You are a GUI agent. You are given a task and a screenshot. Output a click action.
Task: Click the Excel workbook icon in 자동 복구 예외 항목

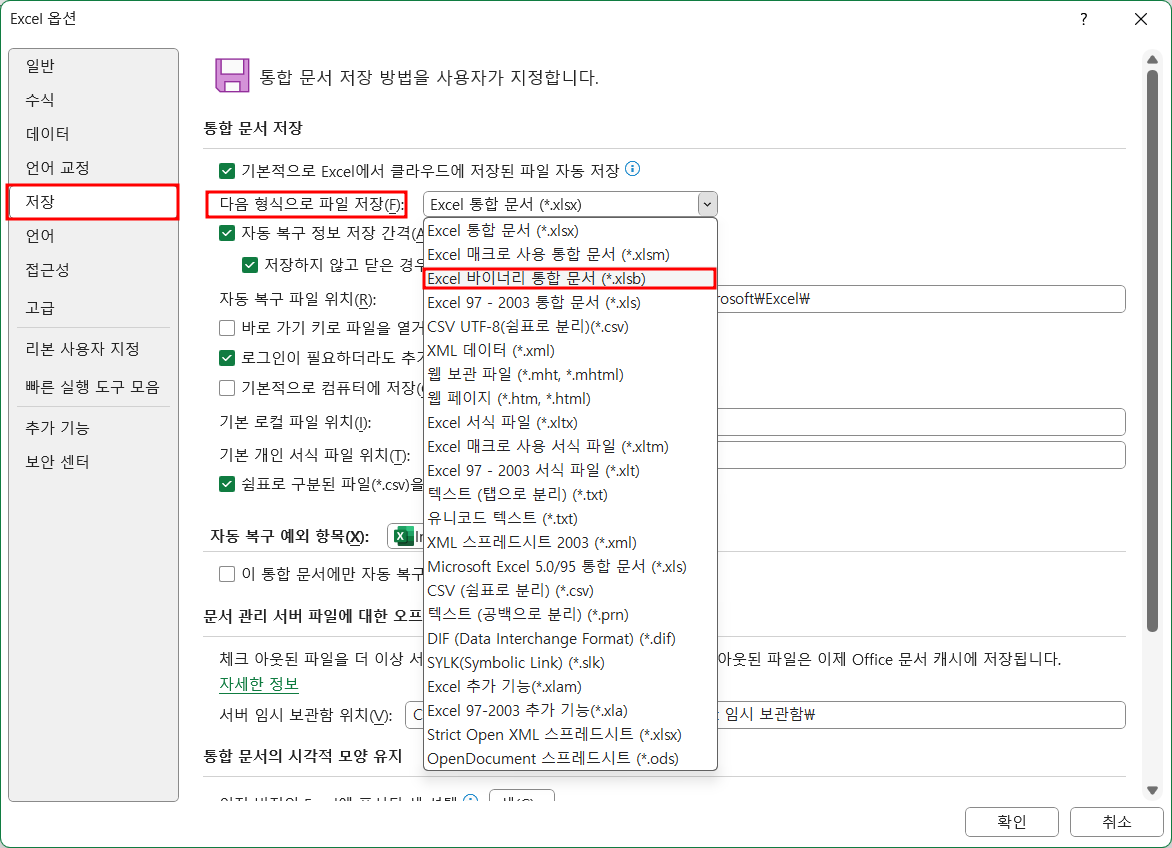coord(404,536)
